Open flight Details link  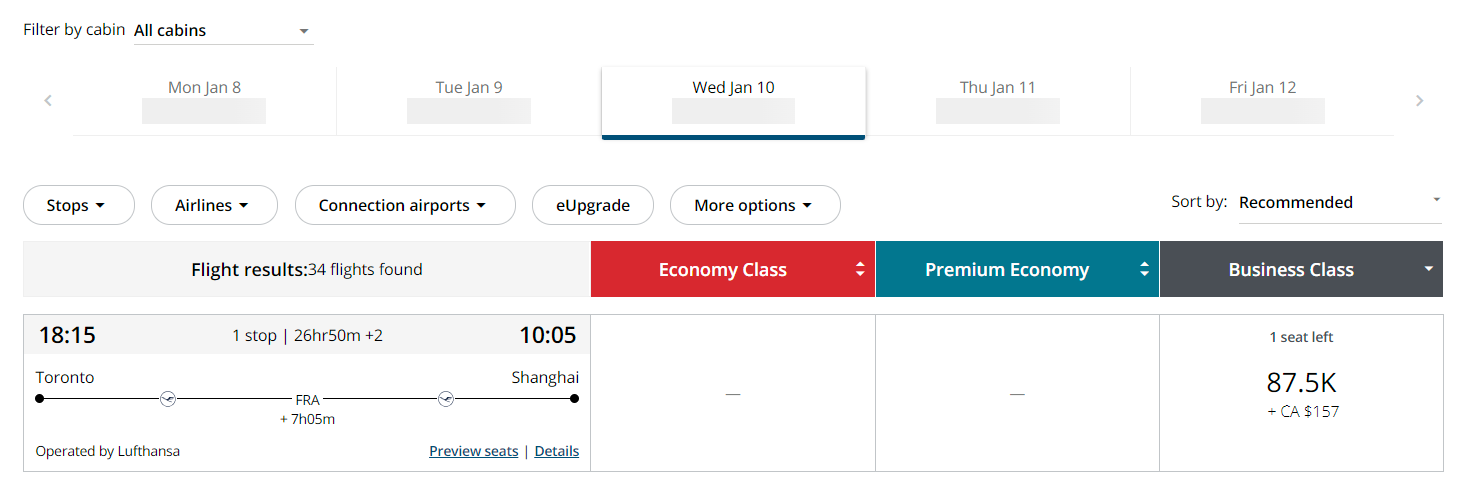point(557,451)
